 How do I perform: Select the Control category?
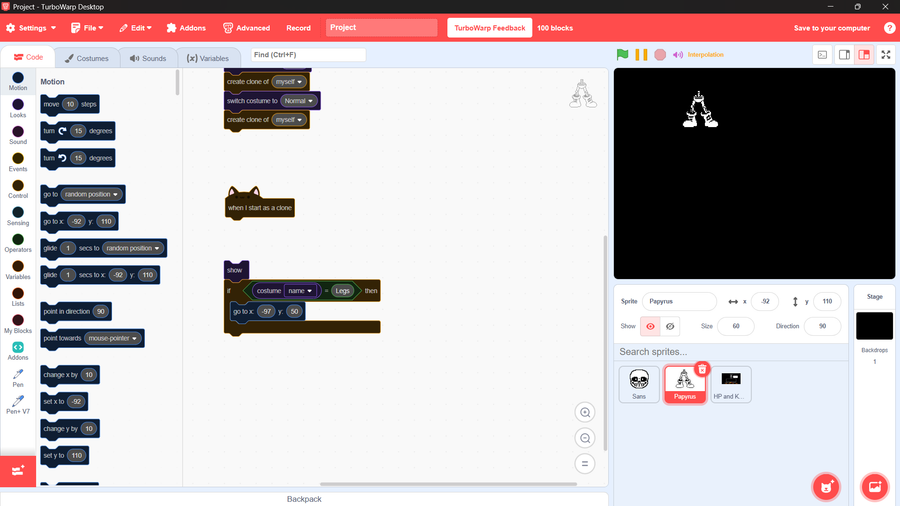point(18,189)
